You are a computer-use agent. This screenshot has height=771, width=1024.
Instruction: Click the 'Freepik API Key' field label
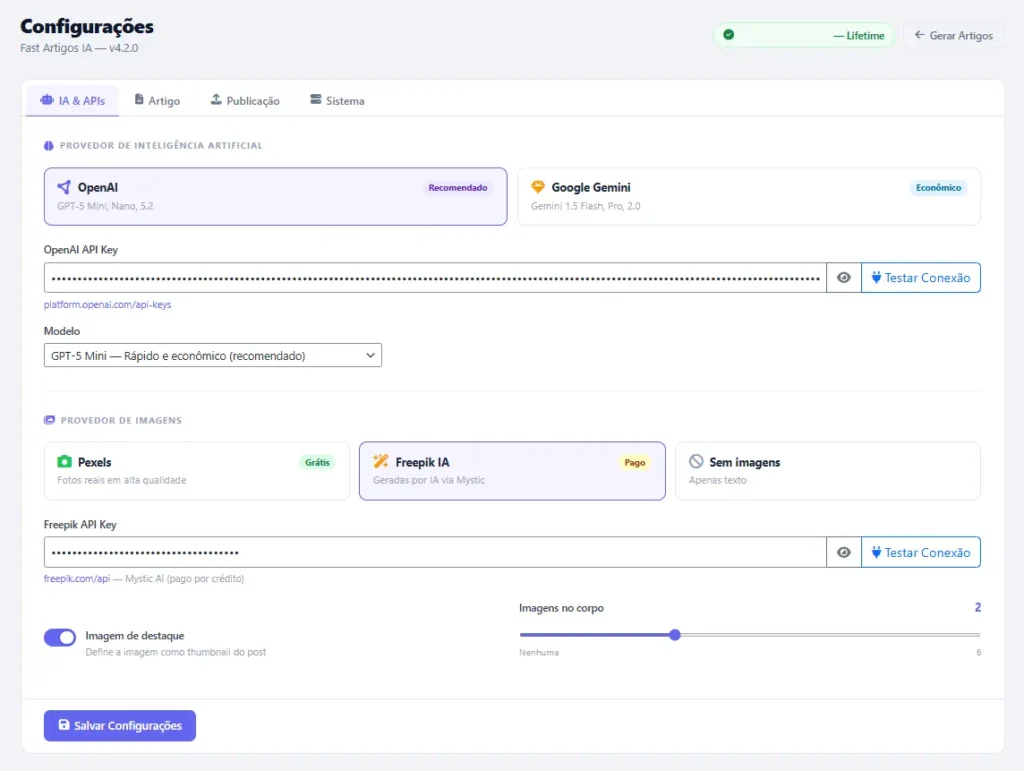point(80,524)
